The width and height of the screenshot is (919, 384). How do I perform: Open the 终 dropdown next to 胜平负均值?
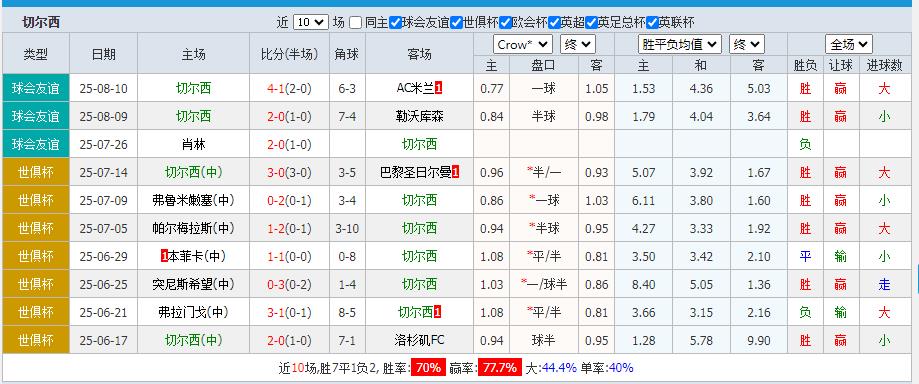click(746, 45)
